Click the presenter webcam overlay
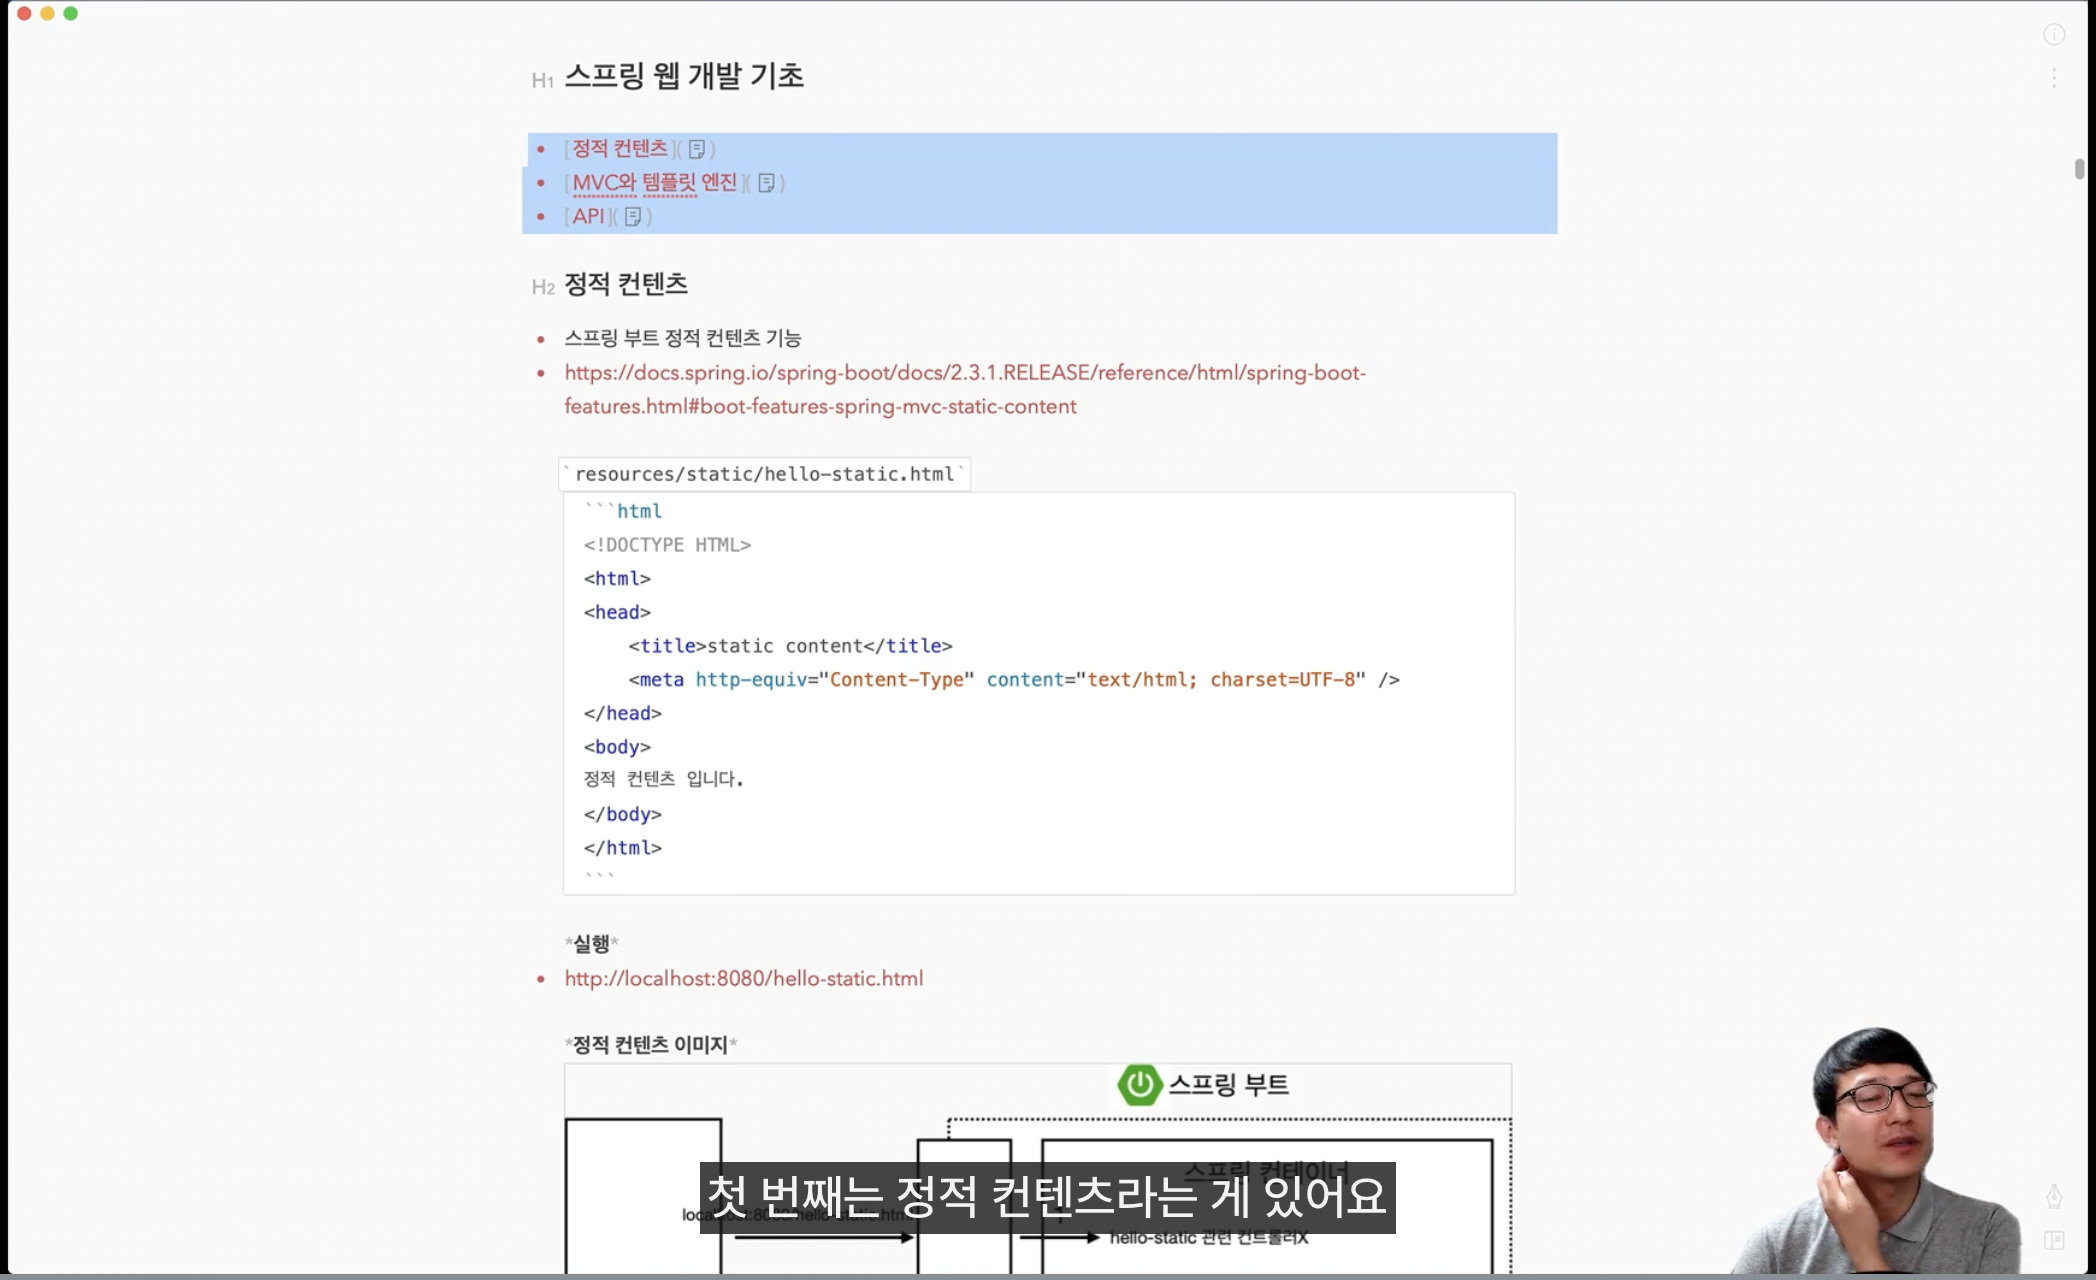Image resolution: width=2096 pixels, height=1280 pixels. 1875,1150
